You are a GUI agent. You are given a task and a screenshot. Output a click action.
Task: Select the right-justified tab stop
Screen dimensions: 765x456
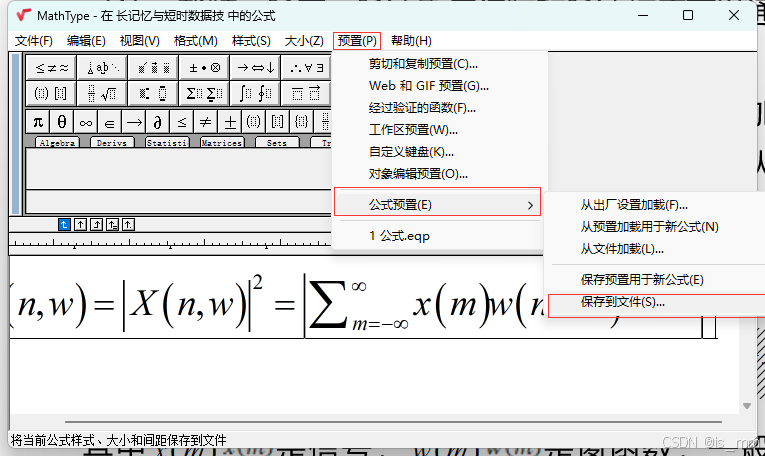97,224
